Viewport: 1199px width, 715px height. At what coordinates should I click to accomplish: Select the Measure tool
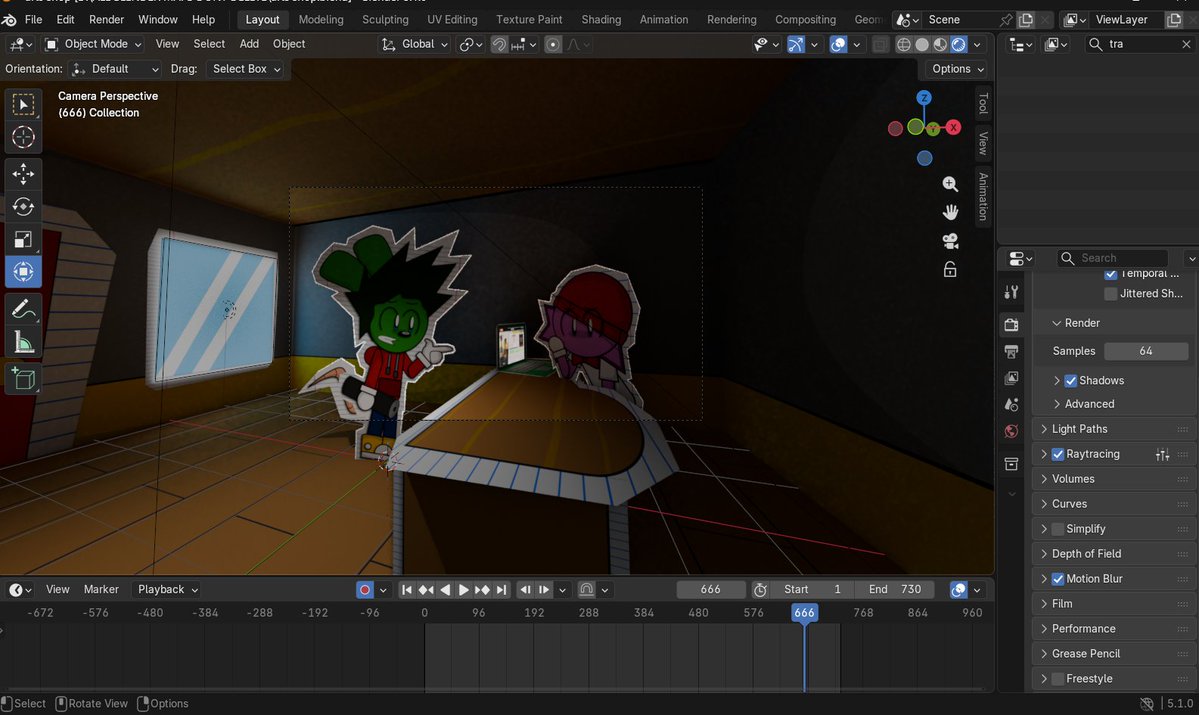pyautogui.click(x=23, y=343)
